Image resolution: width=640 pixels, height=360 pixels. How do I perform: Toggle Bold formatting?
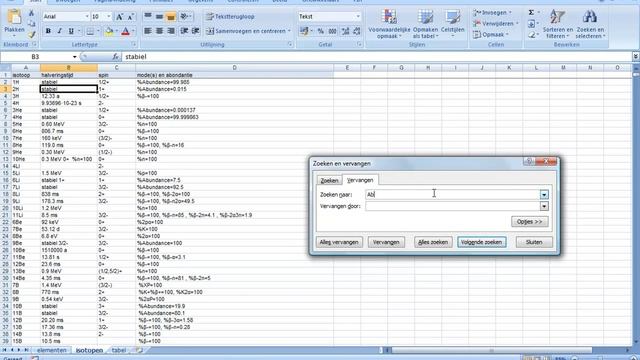pos(48,31)
